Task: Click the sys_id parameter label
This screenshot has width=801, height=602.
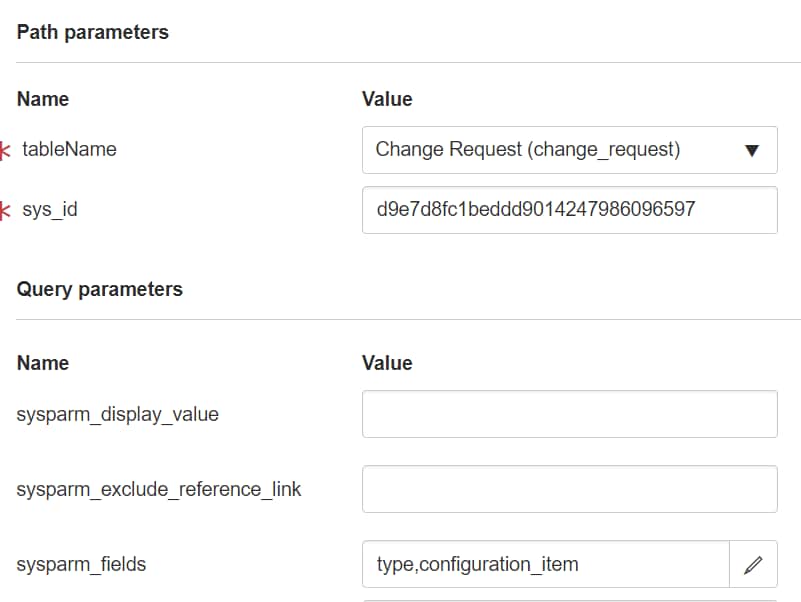Action: click(49, 210)
